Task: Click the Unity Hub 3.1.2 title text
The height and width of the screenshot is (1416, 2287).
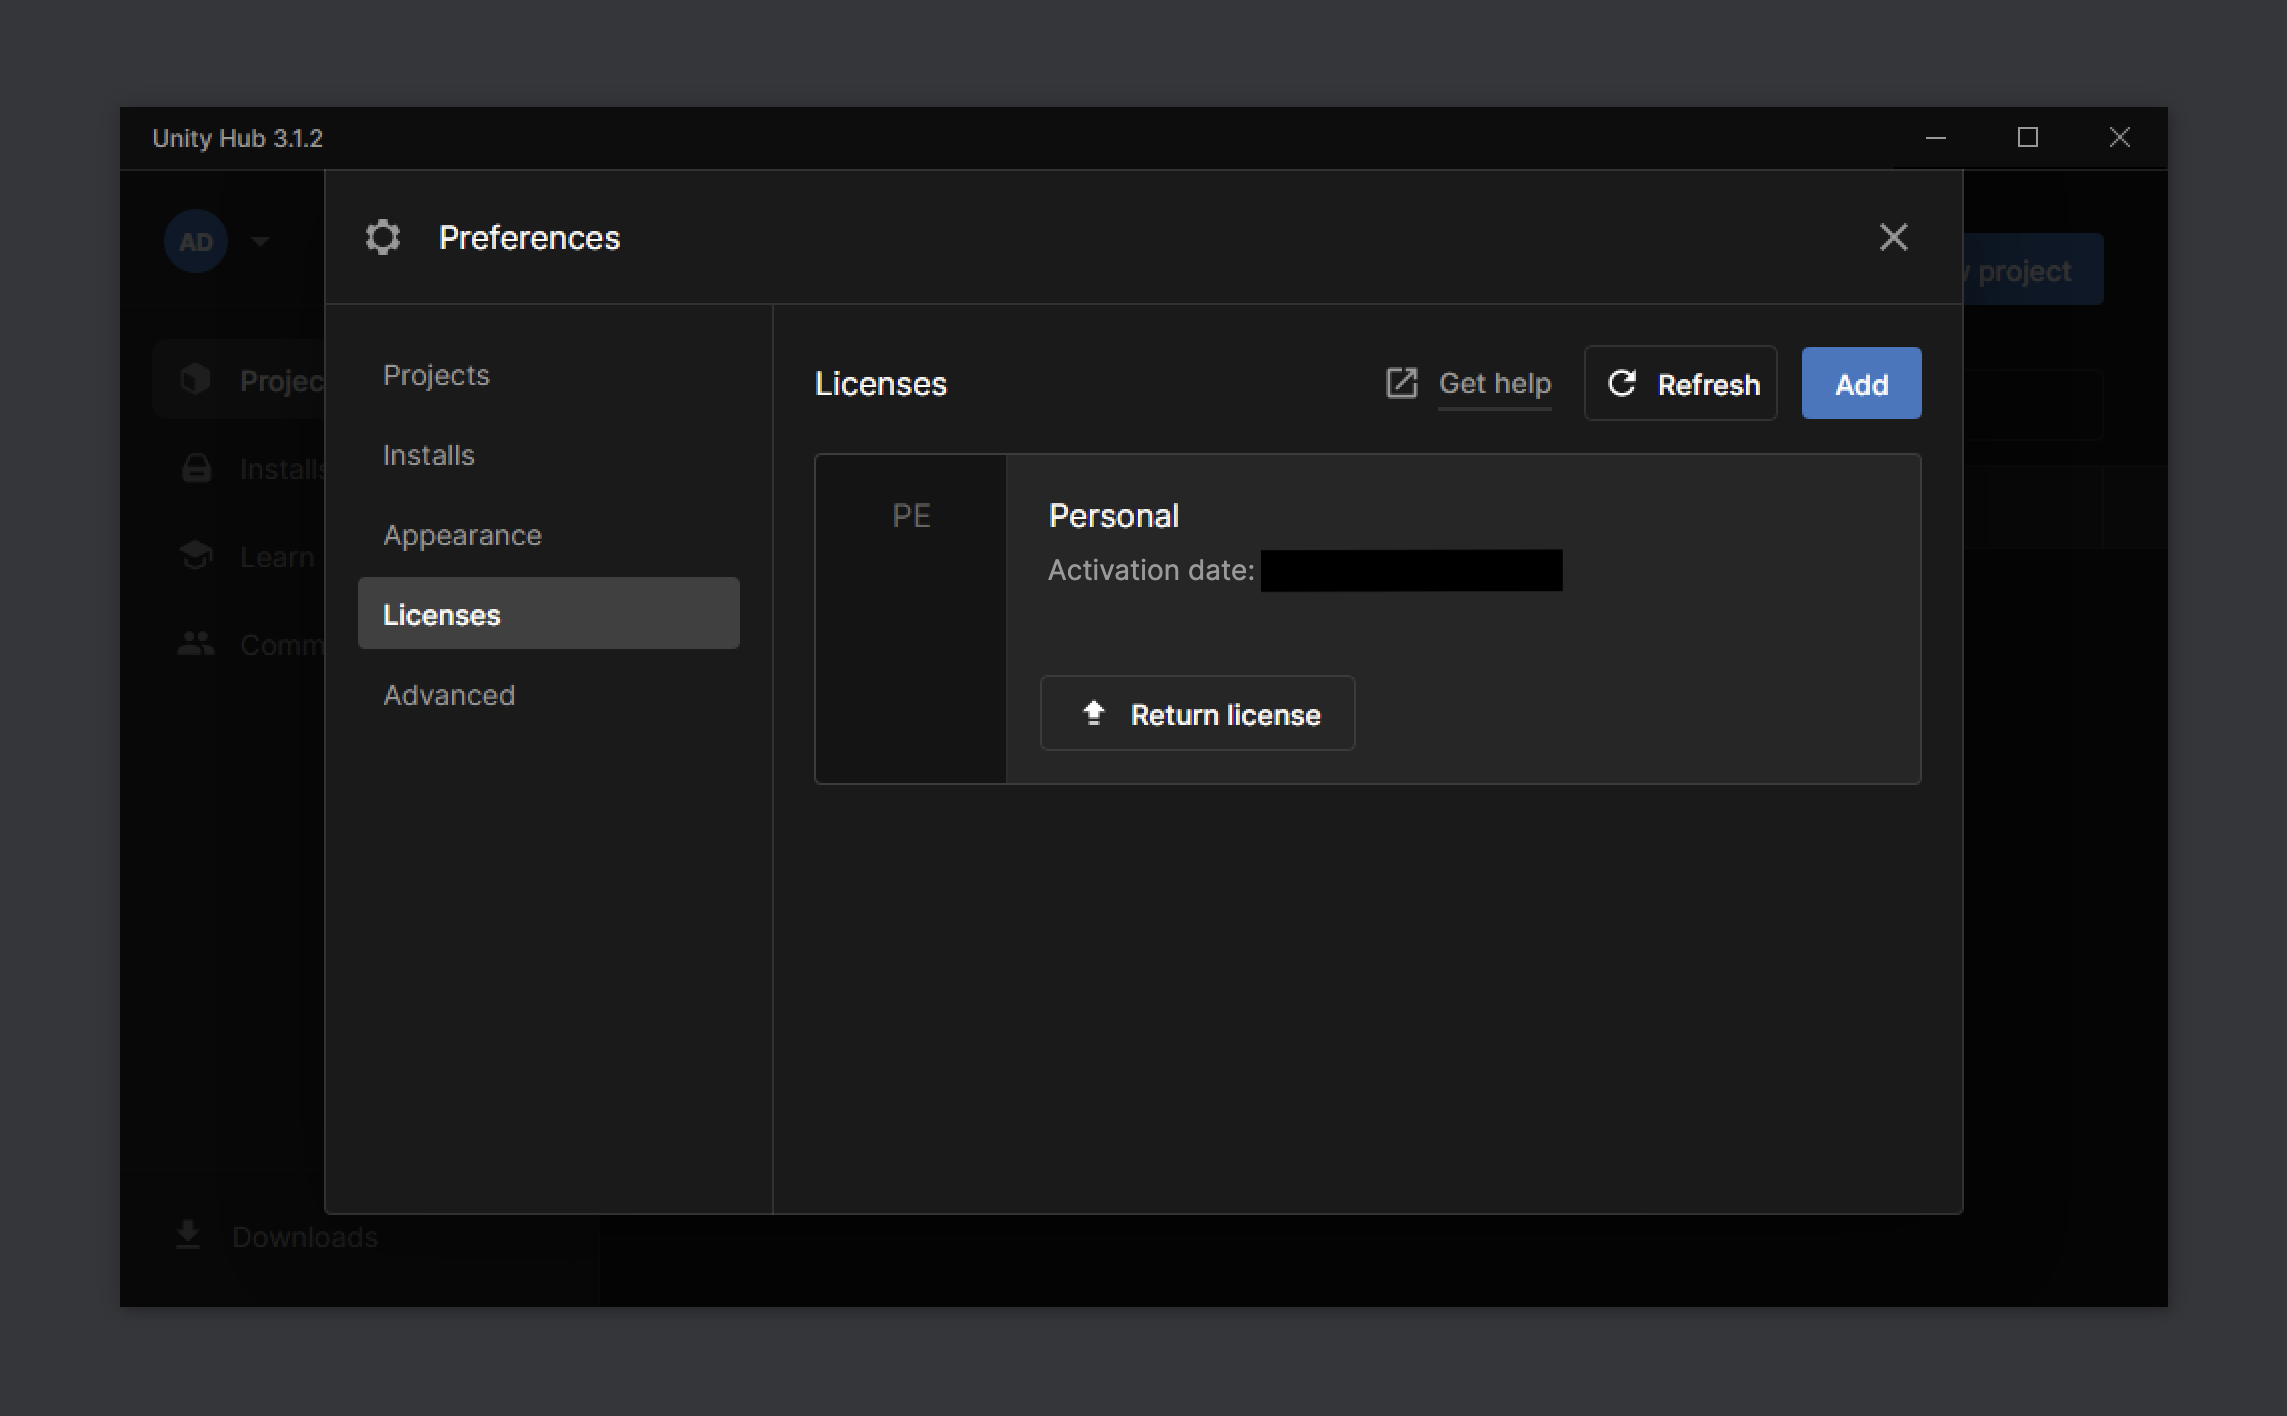Action: tap(237, 138)
